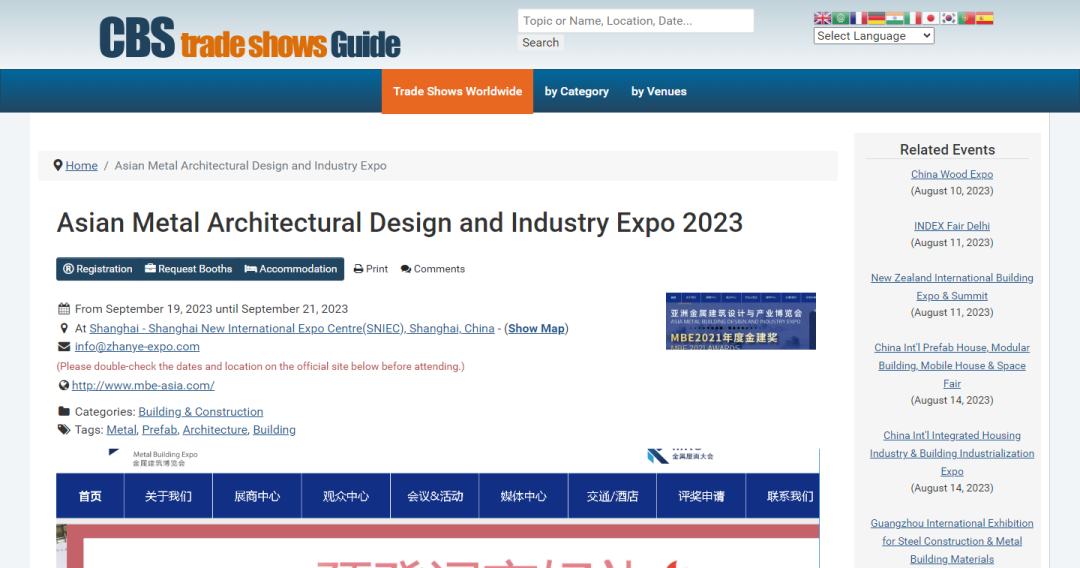Image resolution: width=1080 pixels, height=568 pixels.
Task: Click the Search button
Action: click(540, 43)
